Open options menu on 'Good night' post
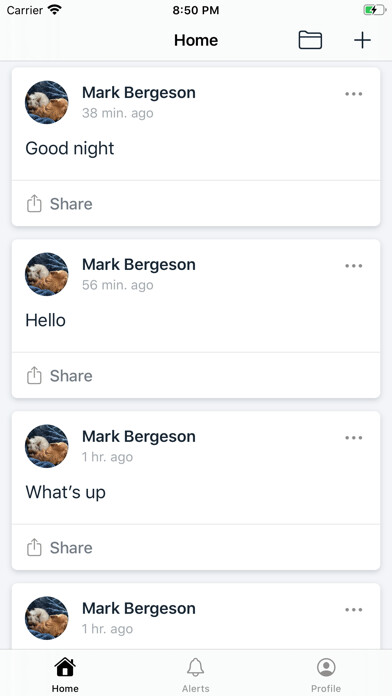The width and height of the screenshot is (392, 696). [353, 94]
